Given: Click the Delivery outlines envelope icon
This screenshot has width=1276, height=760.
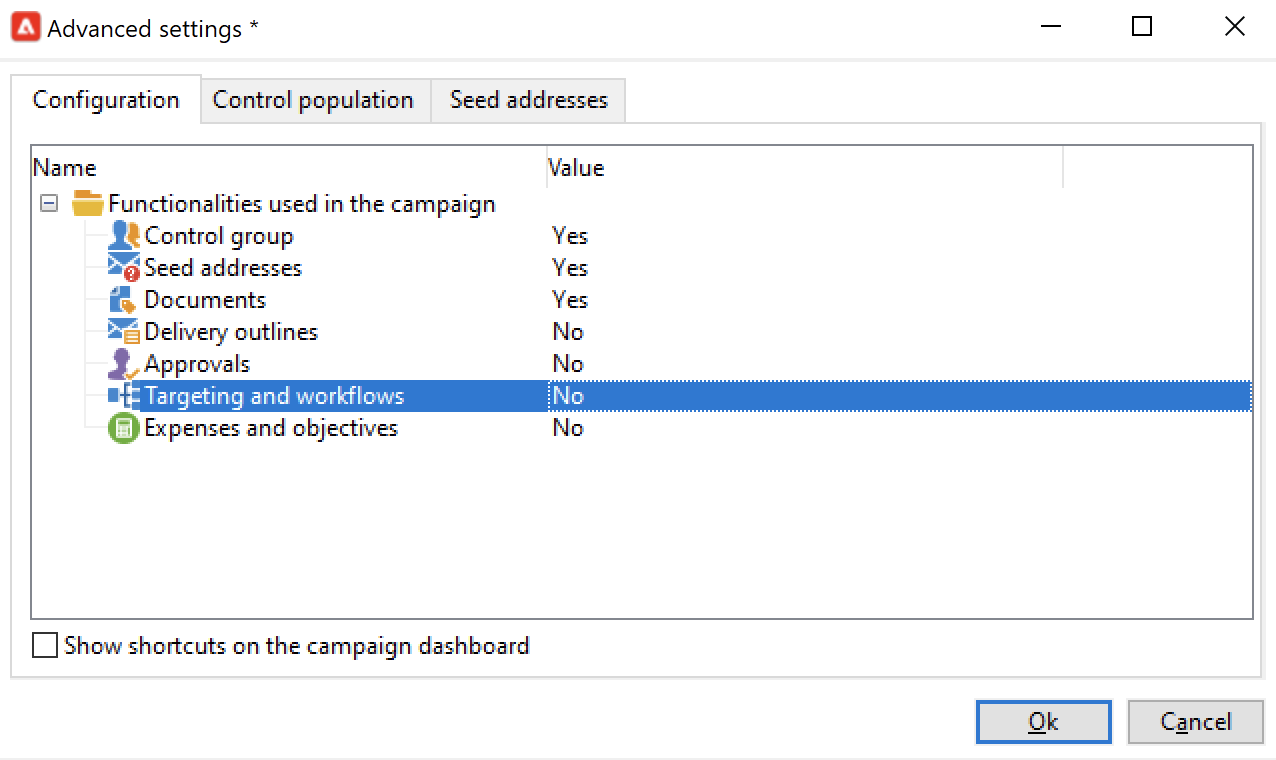Looking at the screenshot, I should coord(124,332).
